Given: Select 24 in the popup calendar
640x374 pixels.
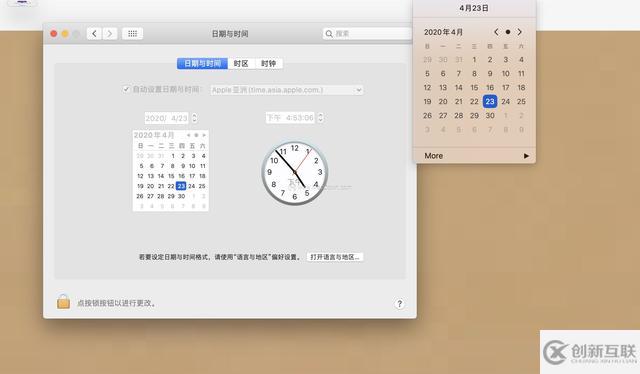Looking at the screenshot, I should (506, 101).
